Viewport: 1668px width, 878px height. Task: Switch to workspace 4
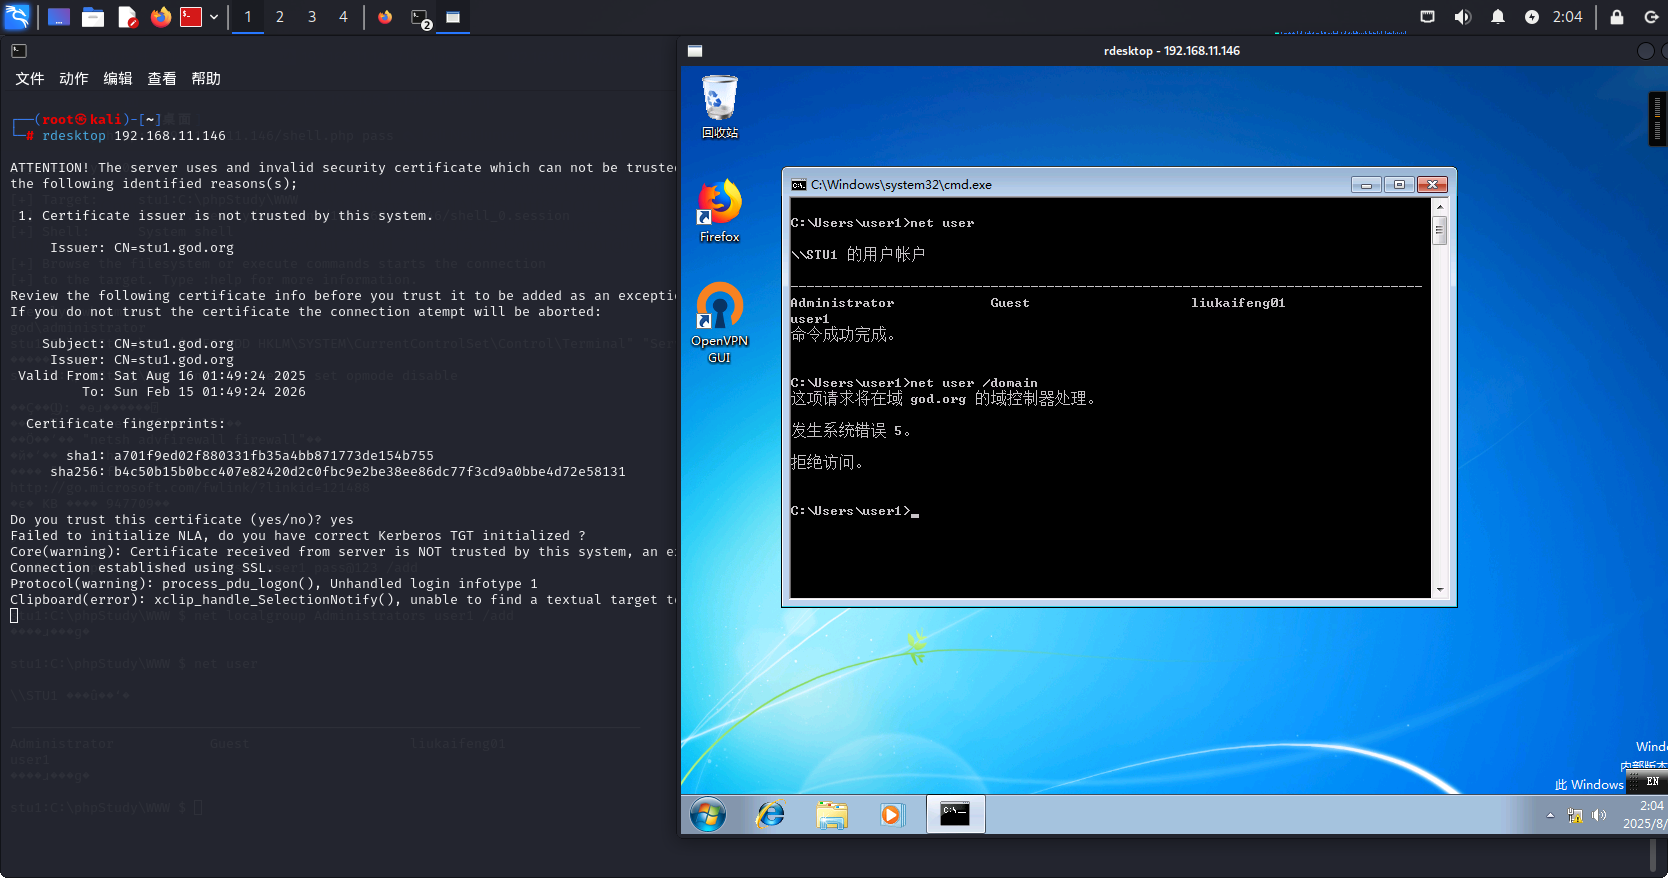[343, 17]
